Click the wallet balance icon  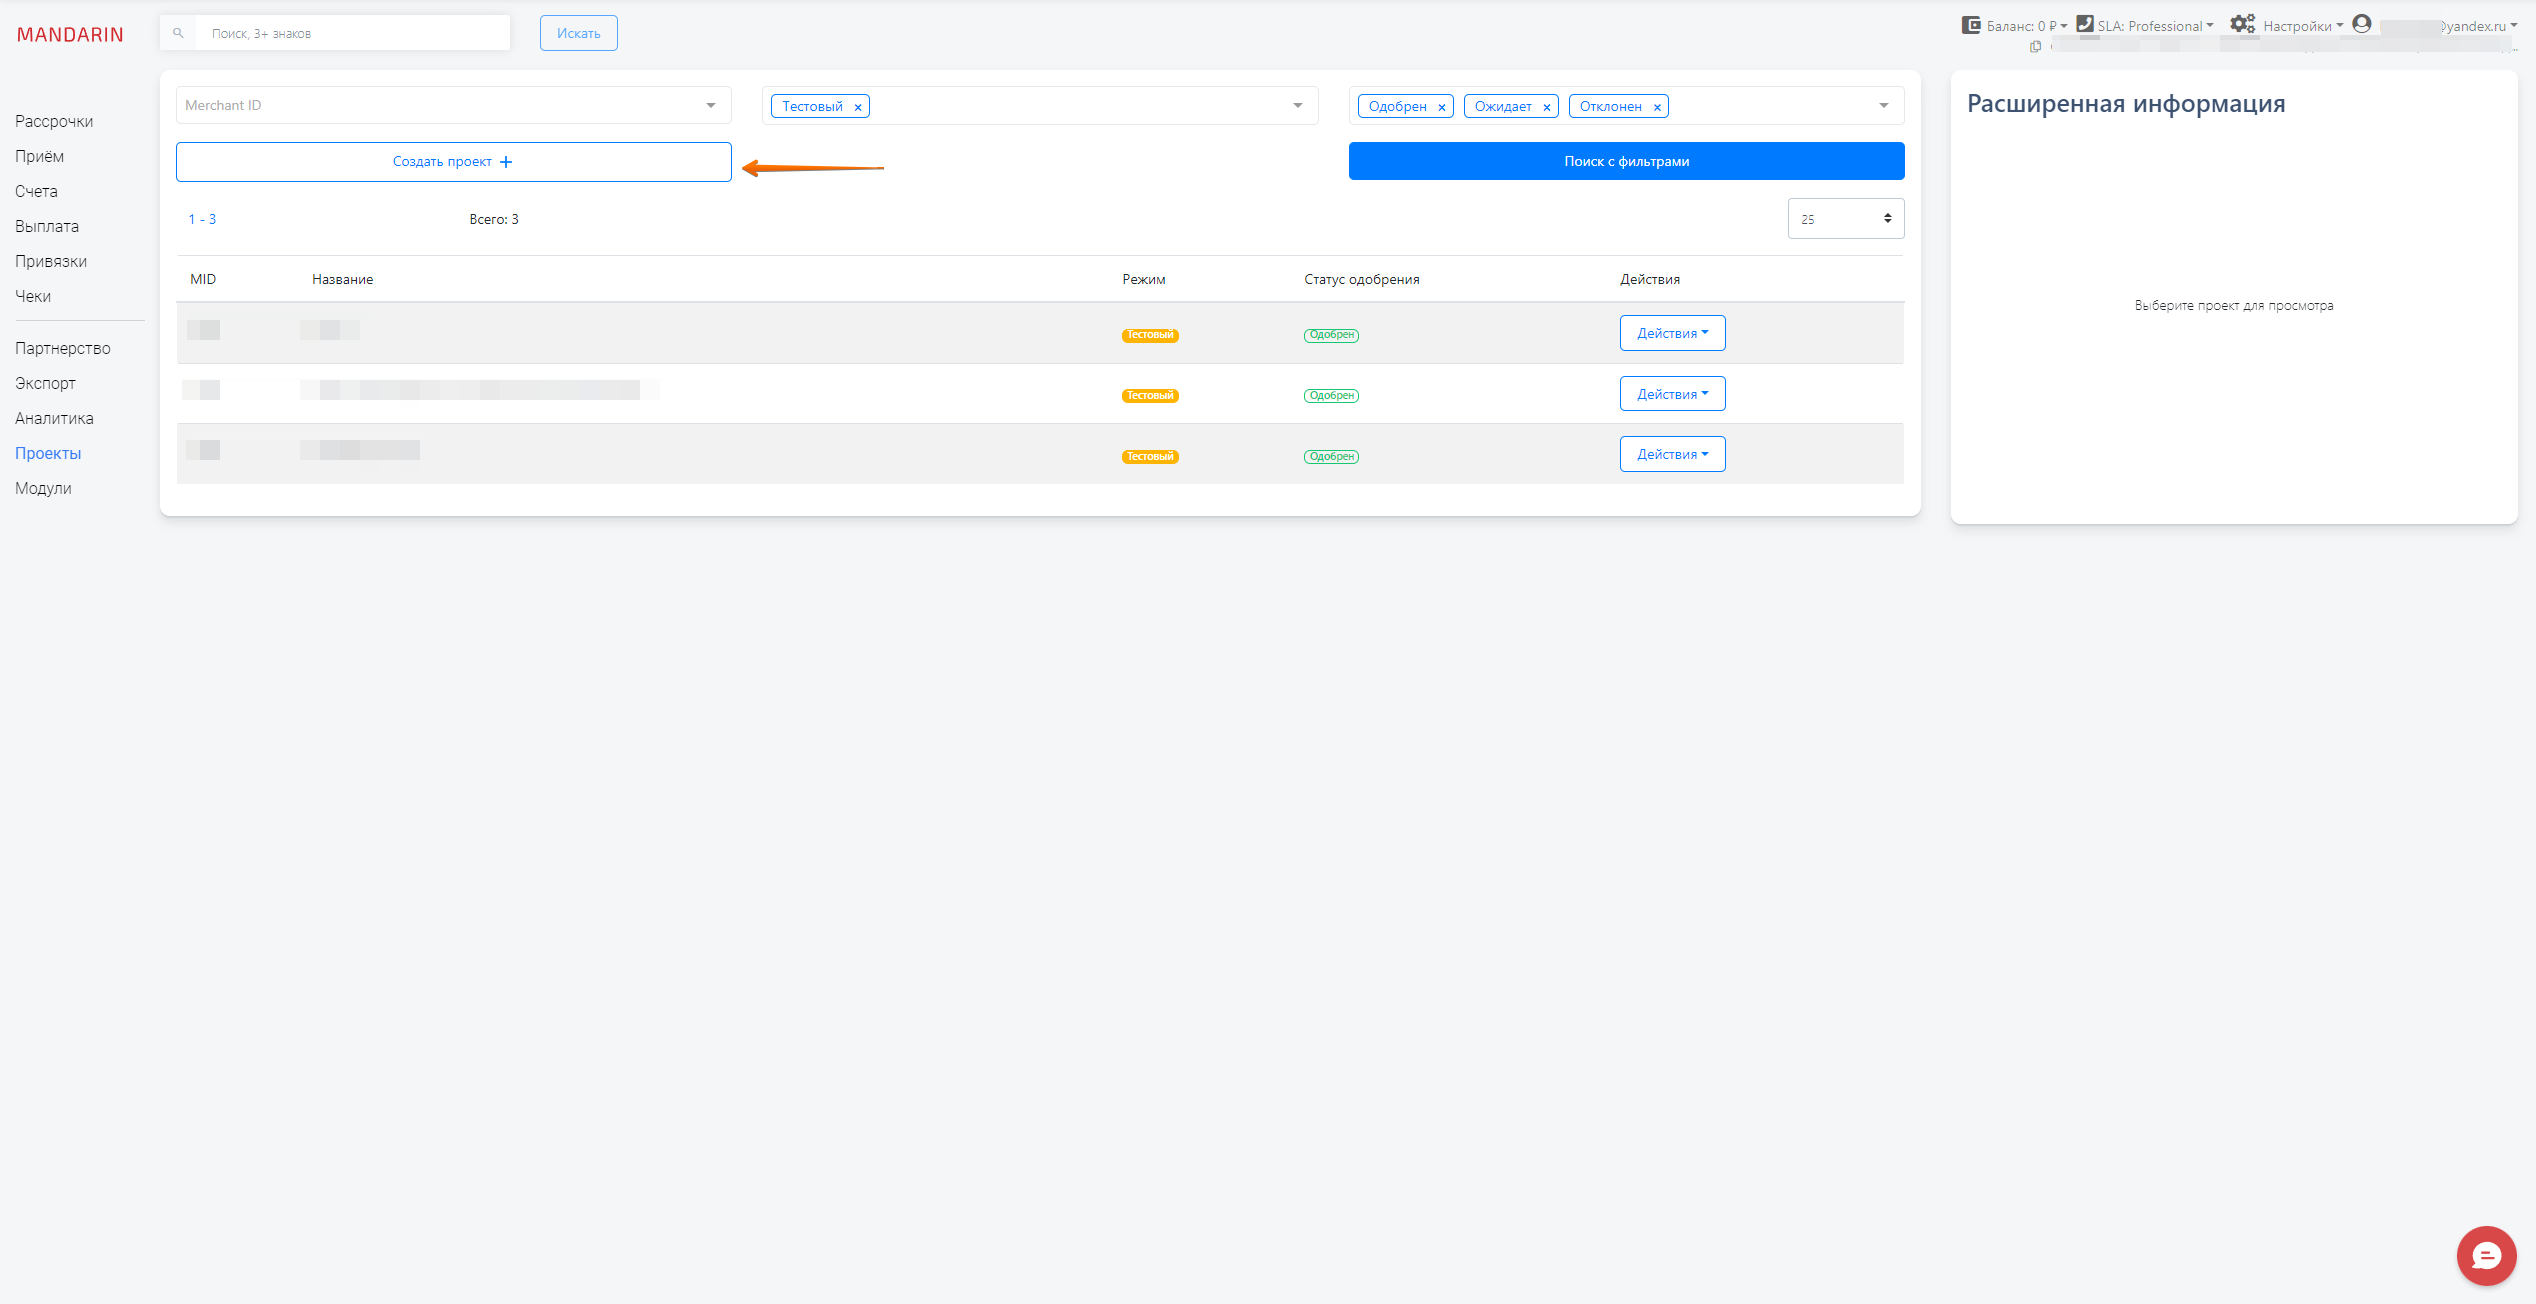tap(1971, 25)
